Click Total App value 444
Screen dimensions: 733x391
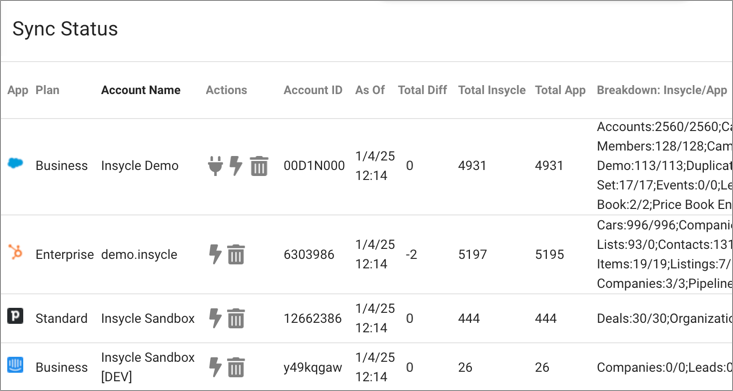[x=546, y=319]
